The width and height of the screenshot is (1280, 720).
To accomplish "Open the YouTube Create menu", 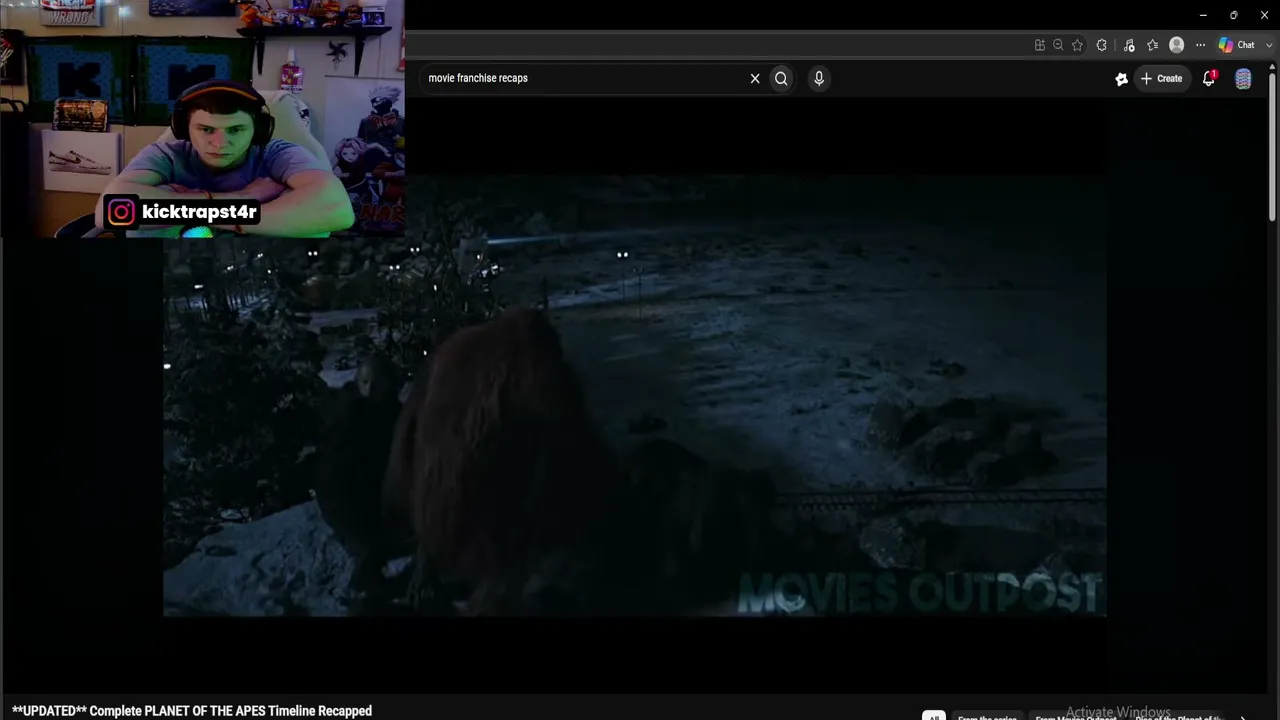I will click(x=1162, y=78).
